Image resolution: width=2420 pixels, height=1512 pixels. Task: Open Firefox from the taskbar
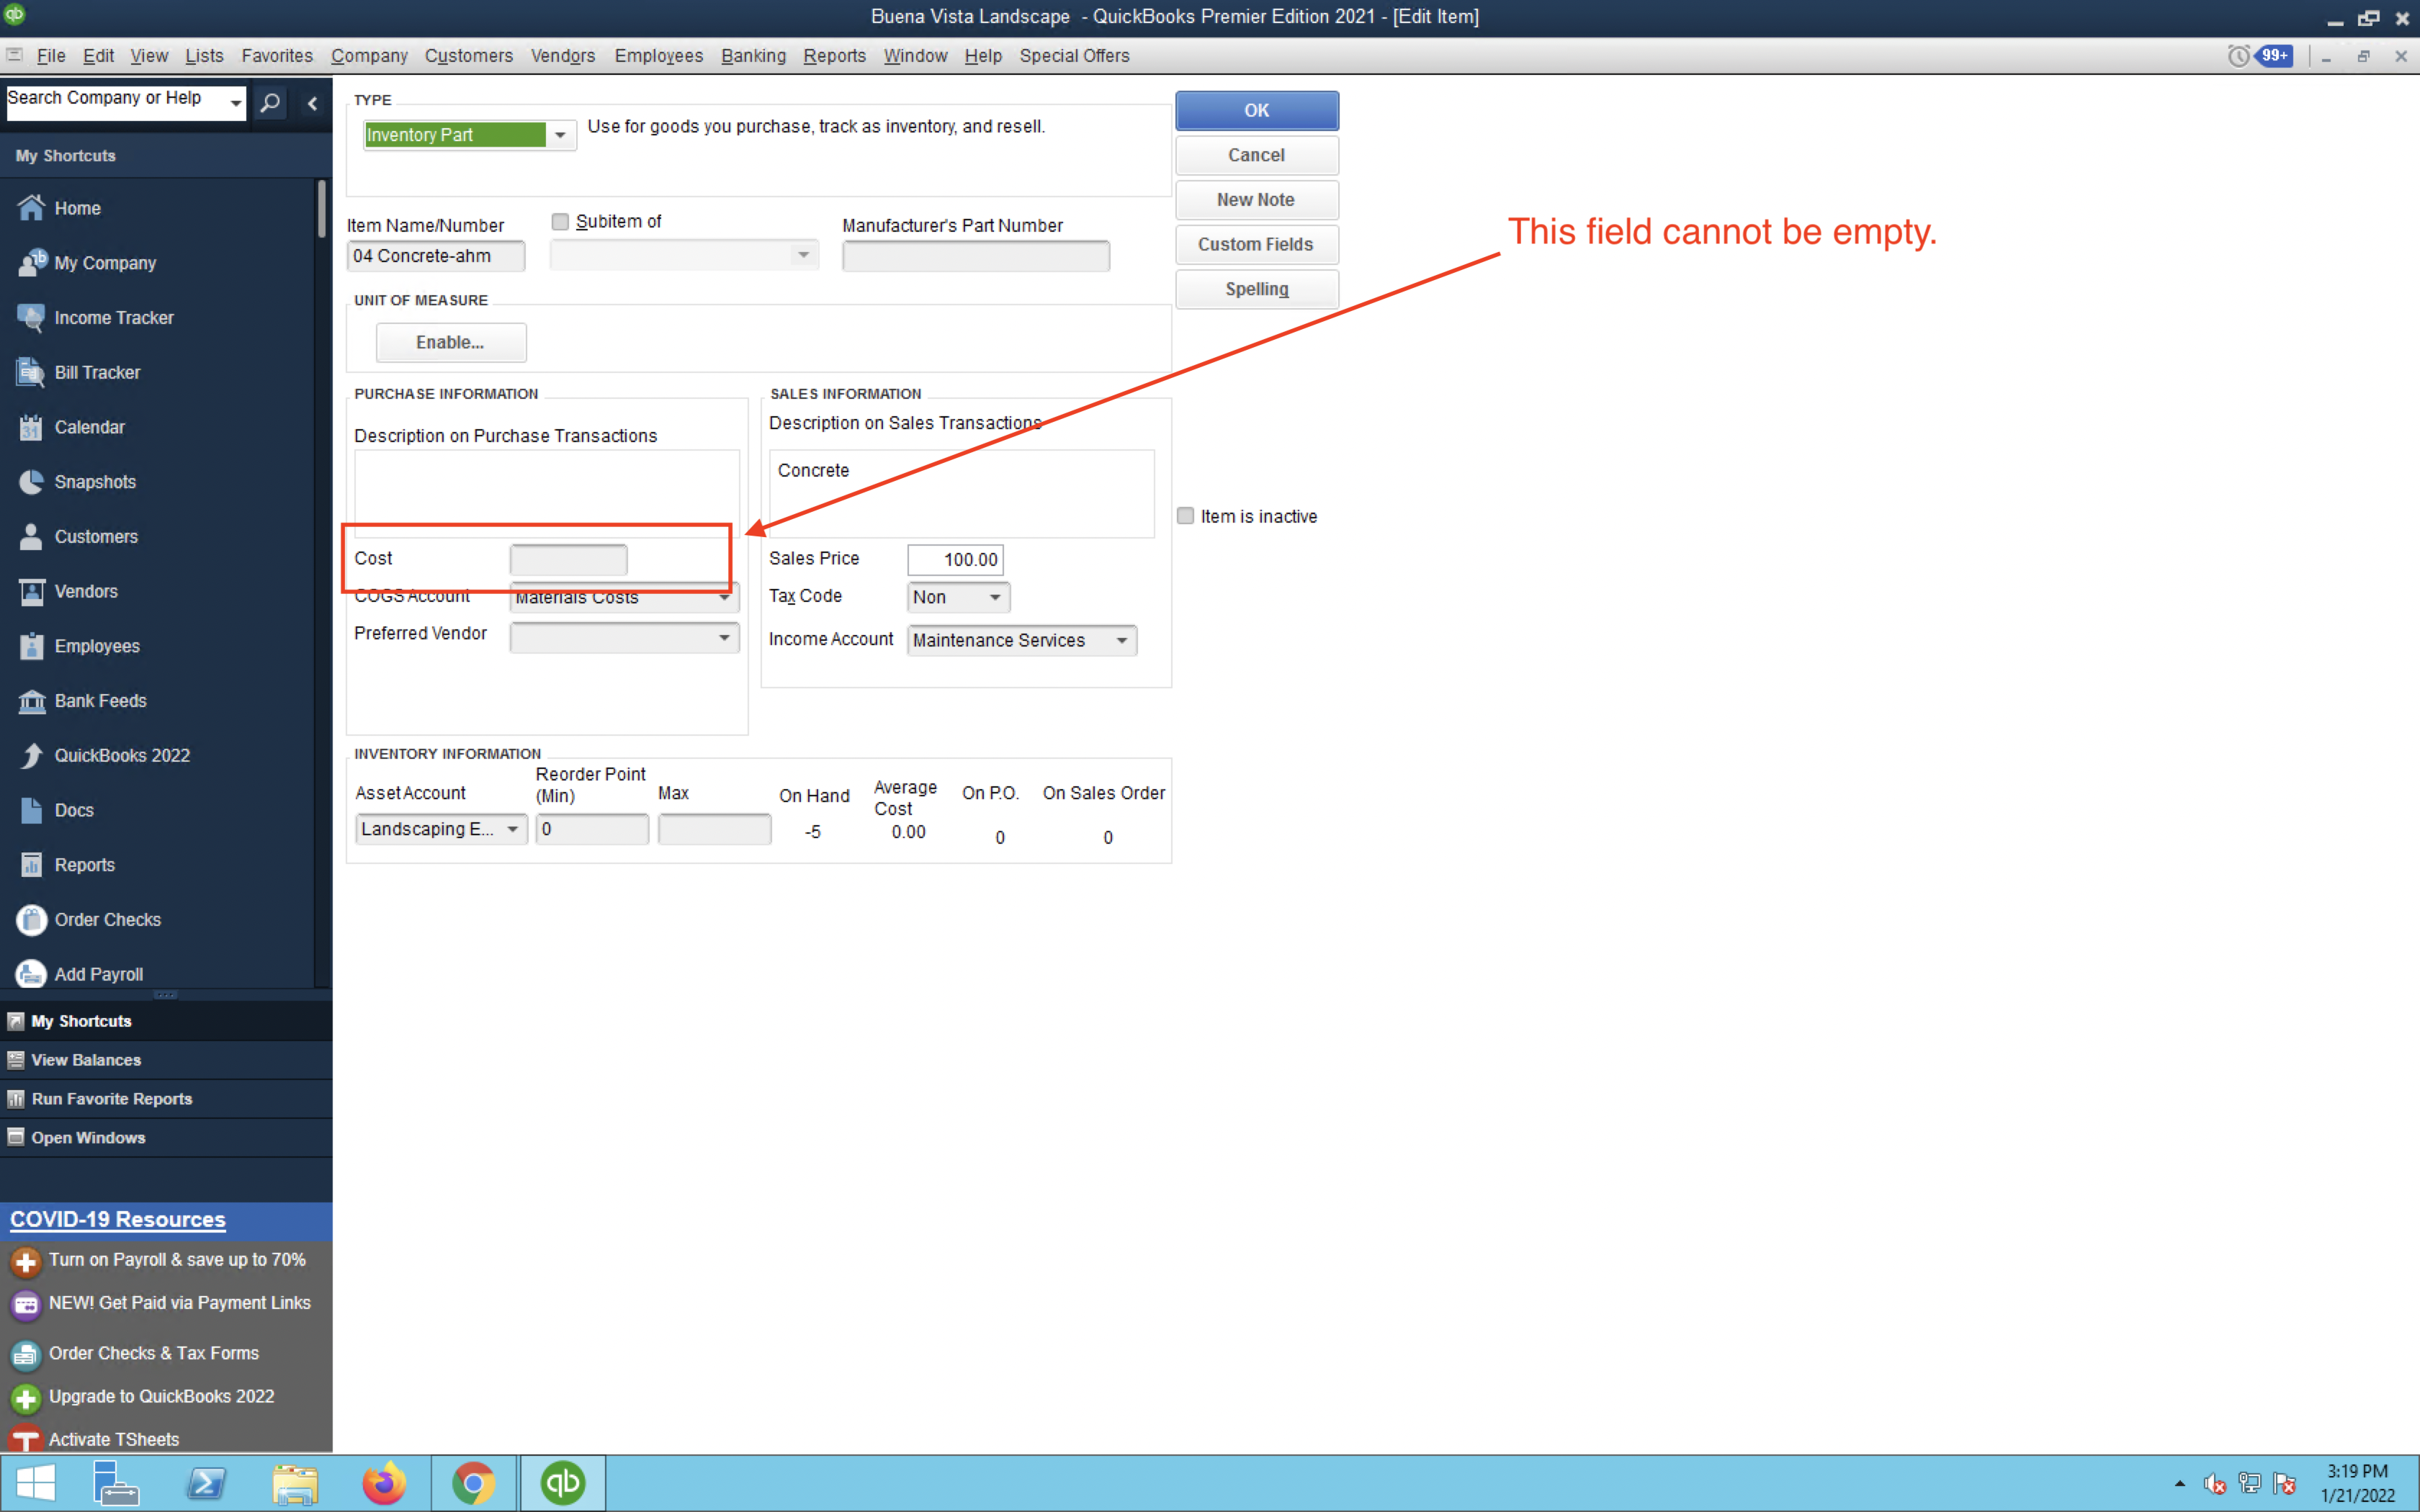[x=384, y=1483]
